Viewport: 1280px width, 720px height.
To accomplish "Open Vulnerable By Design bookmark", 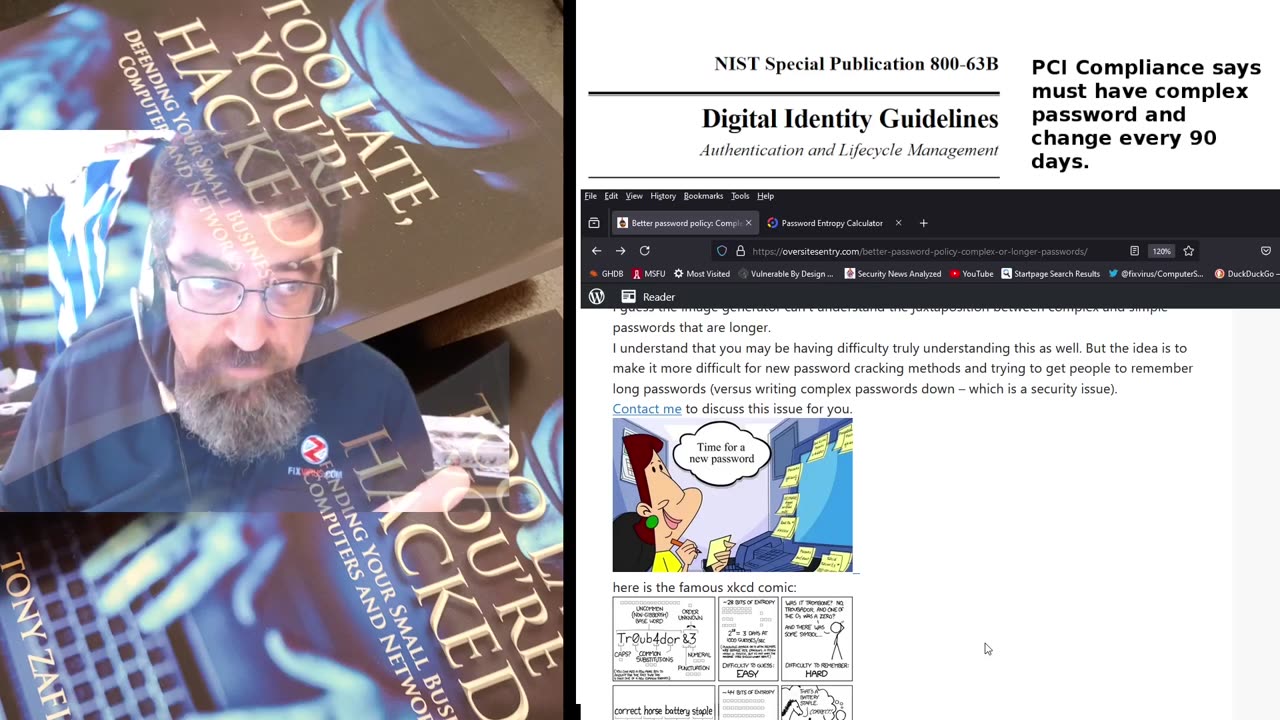I will click(786, 274).
